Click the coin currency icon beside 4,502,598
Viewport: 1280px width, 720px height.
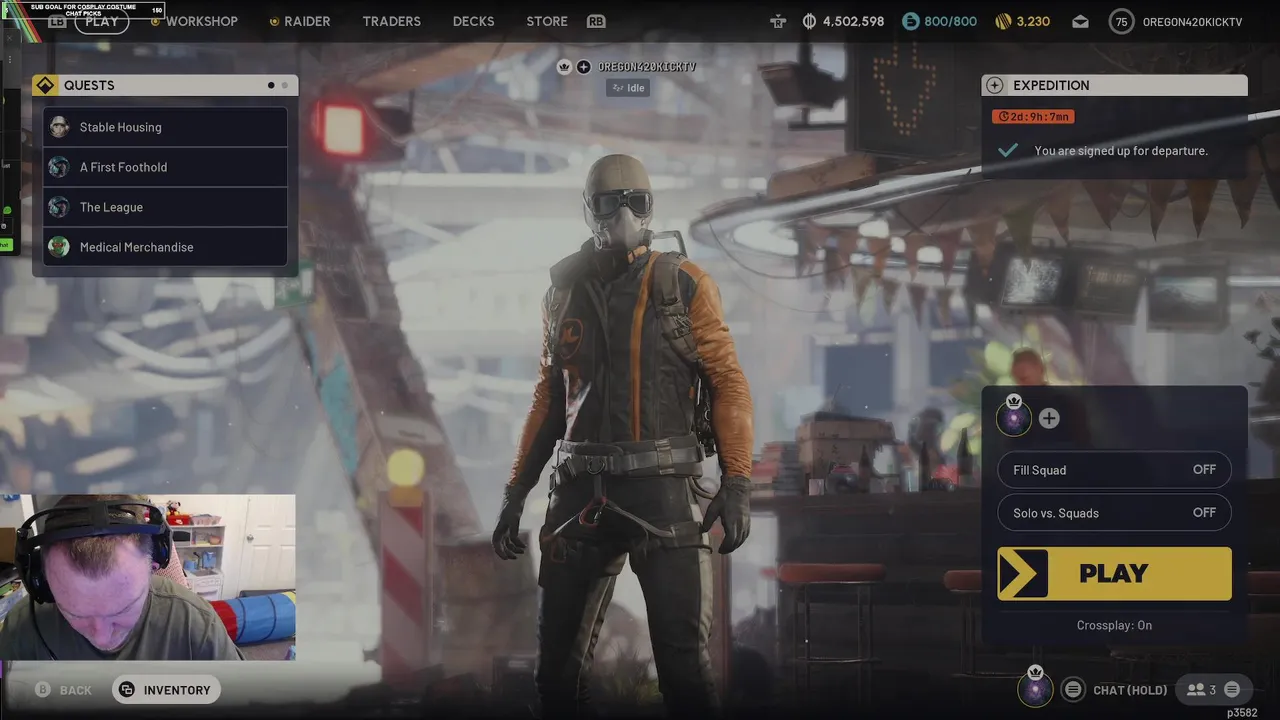click(809, 21)
